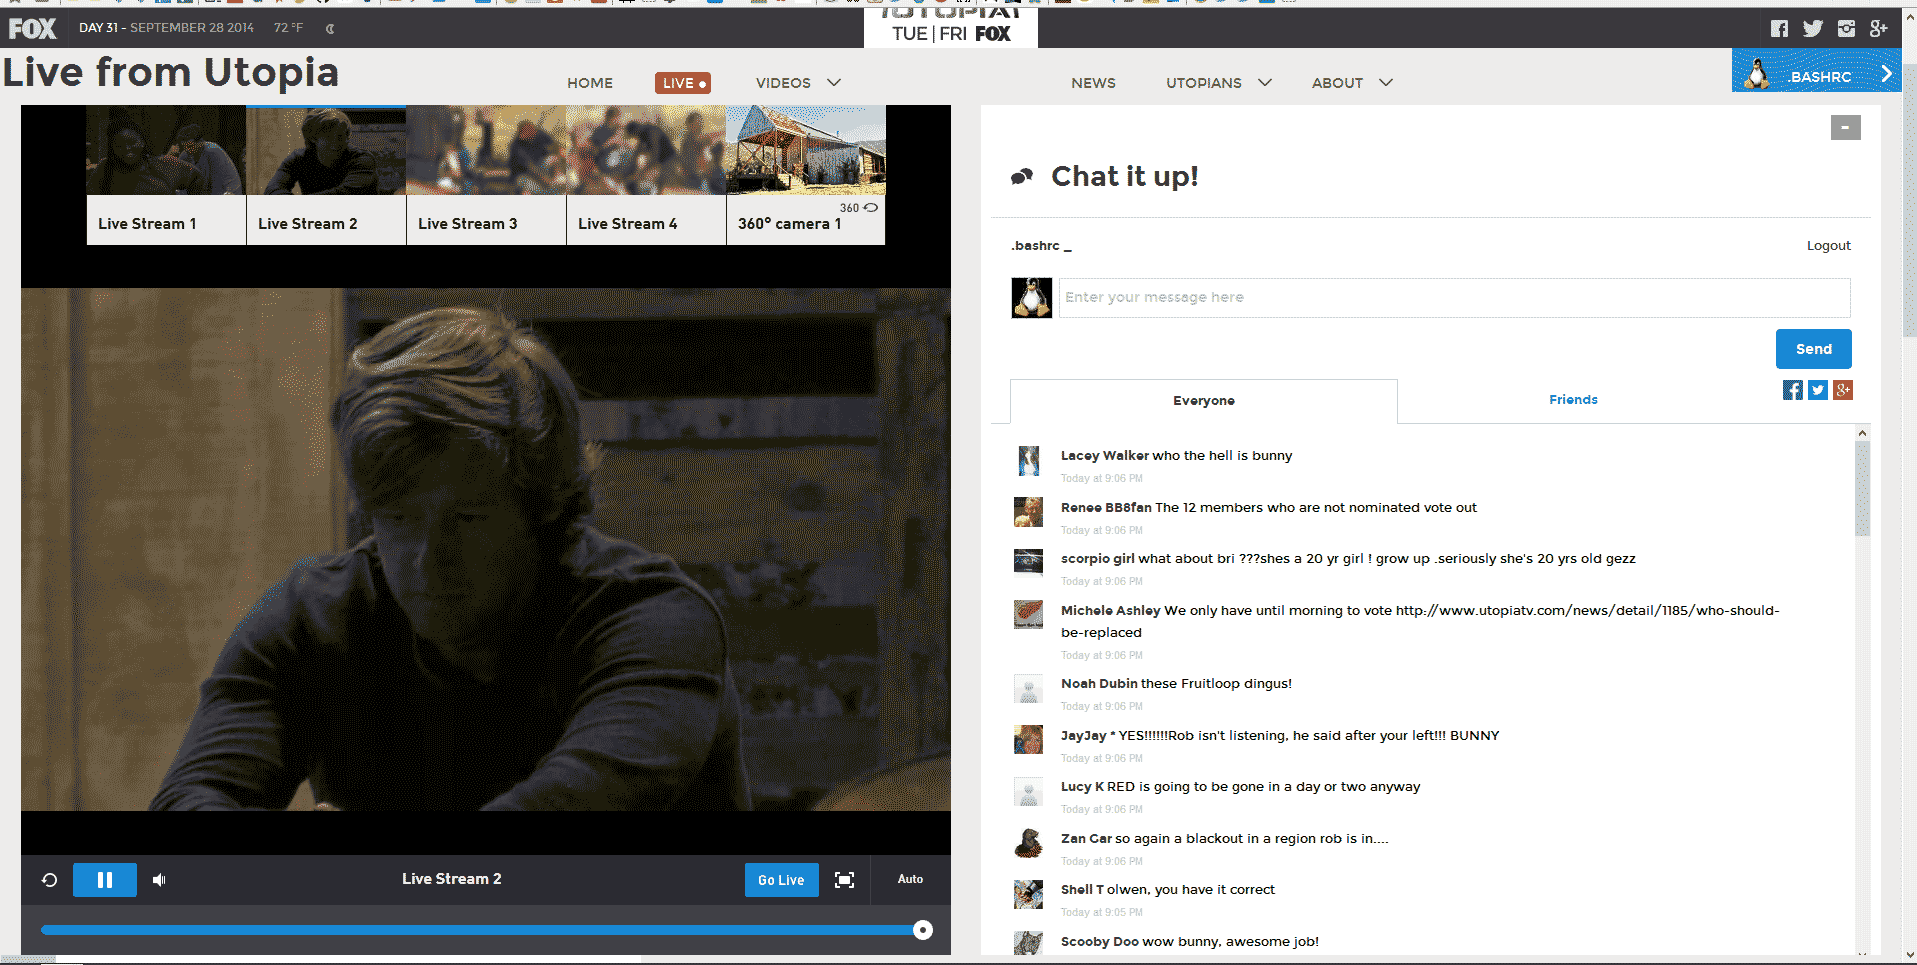Open Zan Car's chat avatar
The image size is (1917, 965).
[x=1028, y=843]
